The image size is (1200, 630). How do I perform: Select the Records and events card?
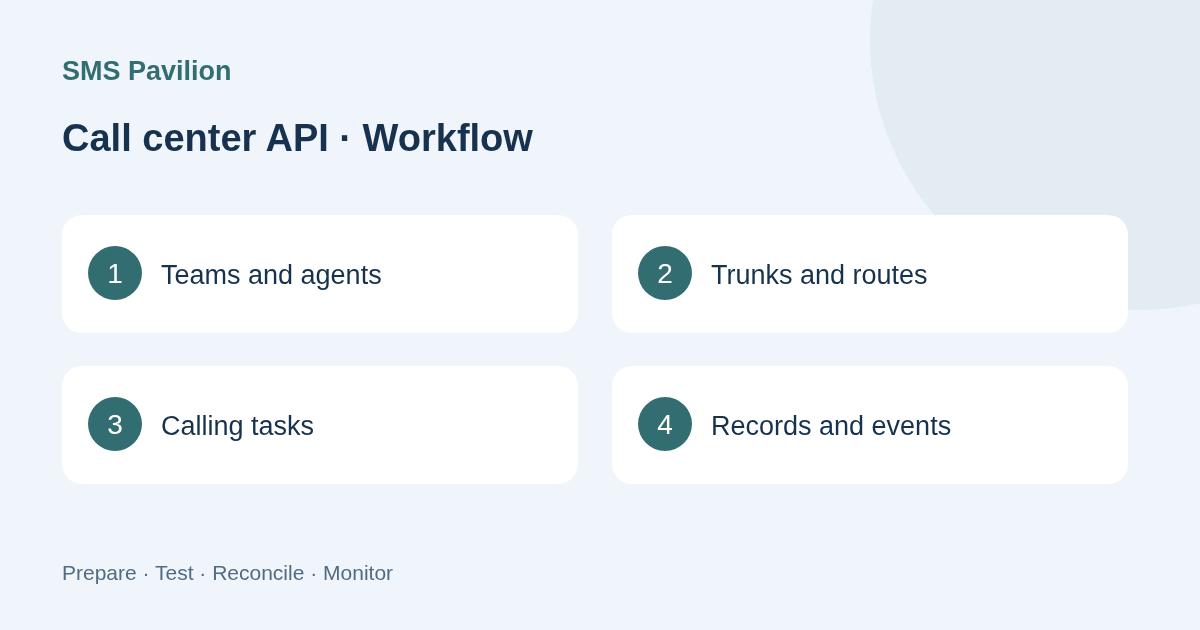870,425
